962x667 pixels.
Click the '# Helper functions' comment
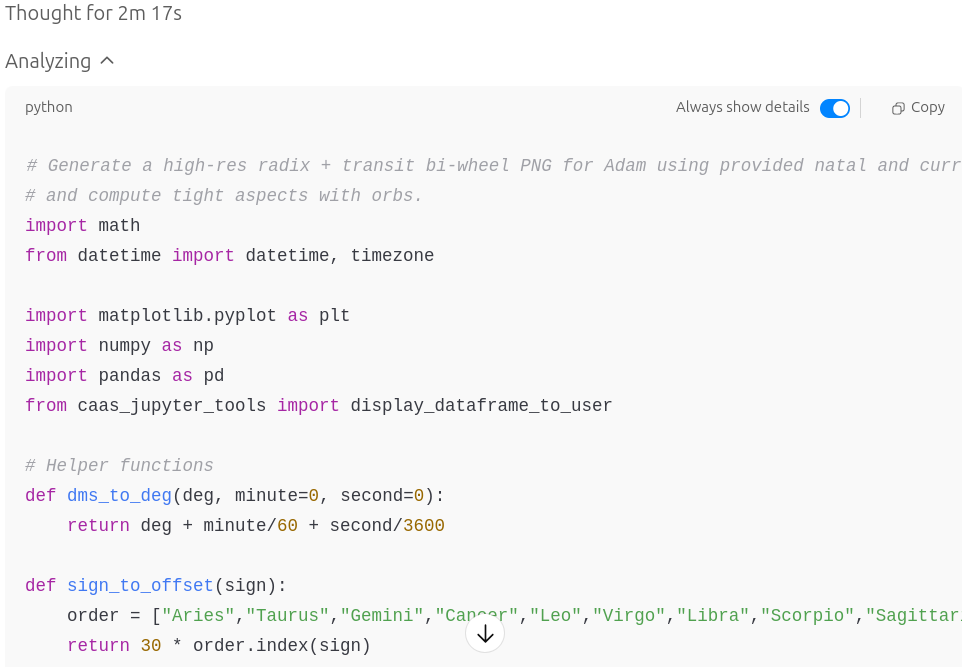click(x=119, y=466)
